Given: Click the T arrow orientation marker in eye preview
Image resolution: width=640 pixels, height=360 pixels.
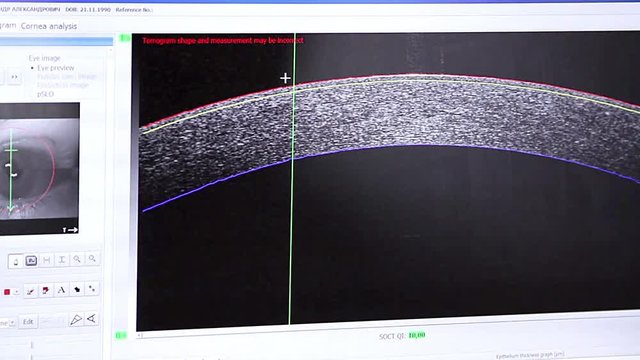Looking at the screenshot, I should pyautogui.click(x=70, y=230).
